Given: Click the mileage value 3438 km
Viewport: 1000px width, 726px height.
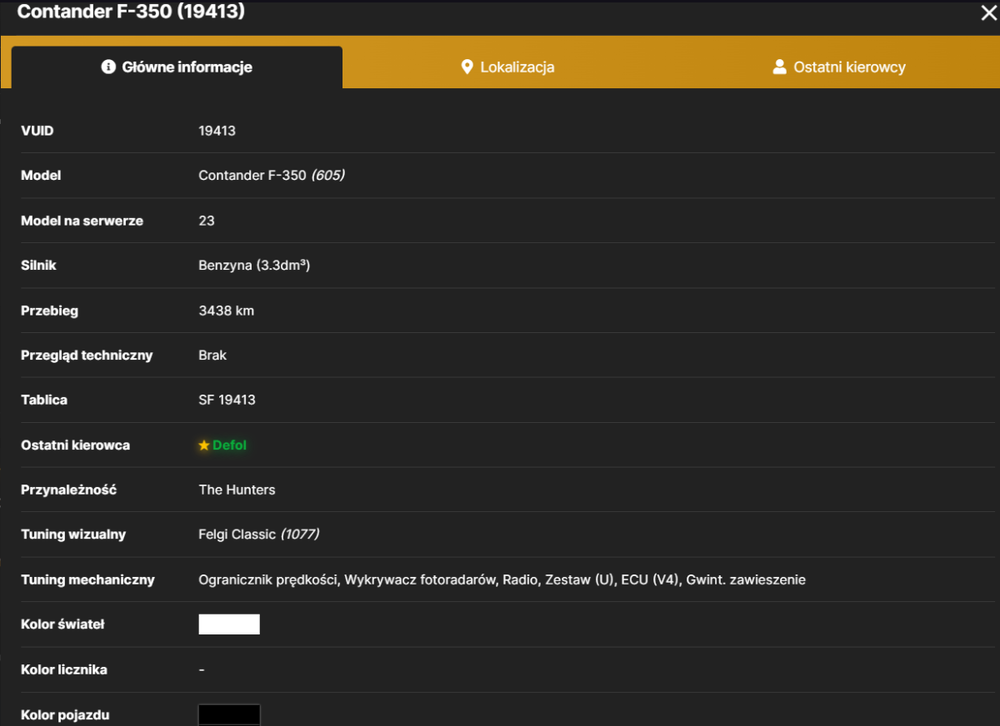Looking at the screenshot, I should [x=226, y=311].
